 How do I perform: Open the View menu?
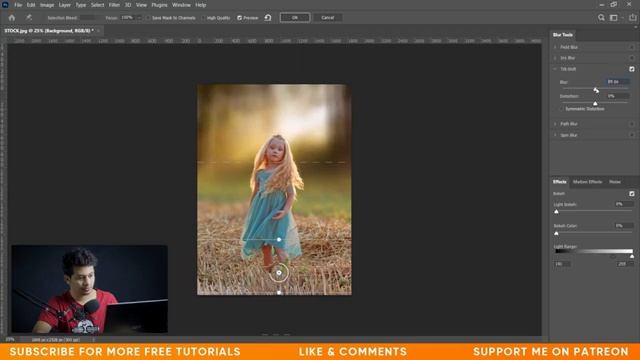pos(141,5)
